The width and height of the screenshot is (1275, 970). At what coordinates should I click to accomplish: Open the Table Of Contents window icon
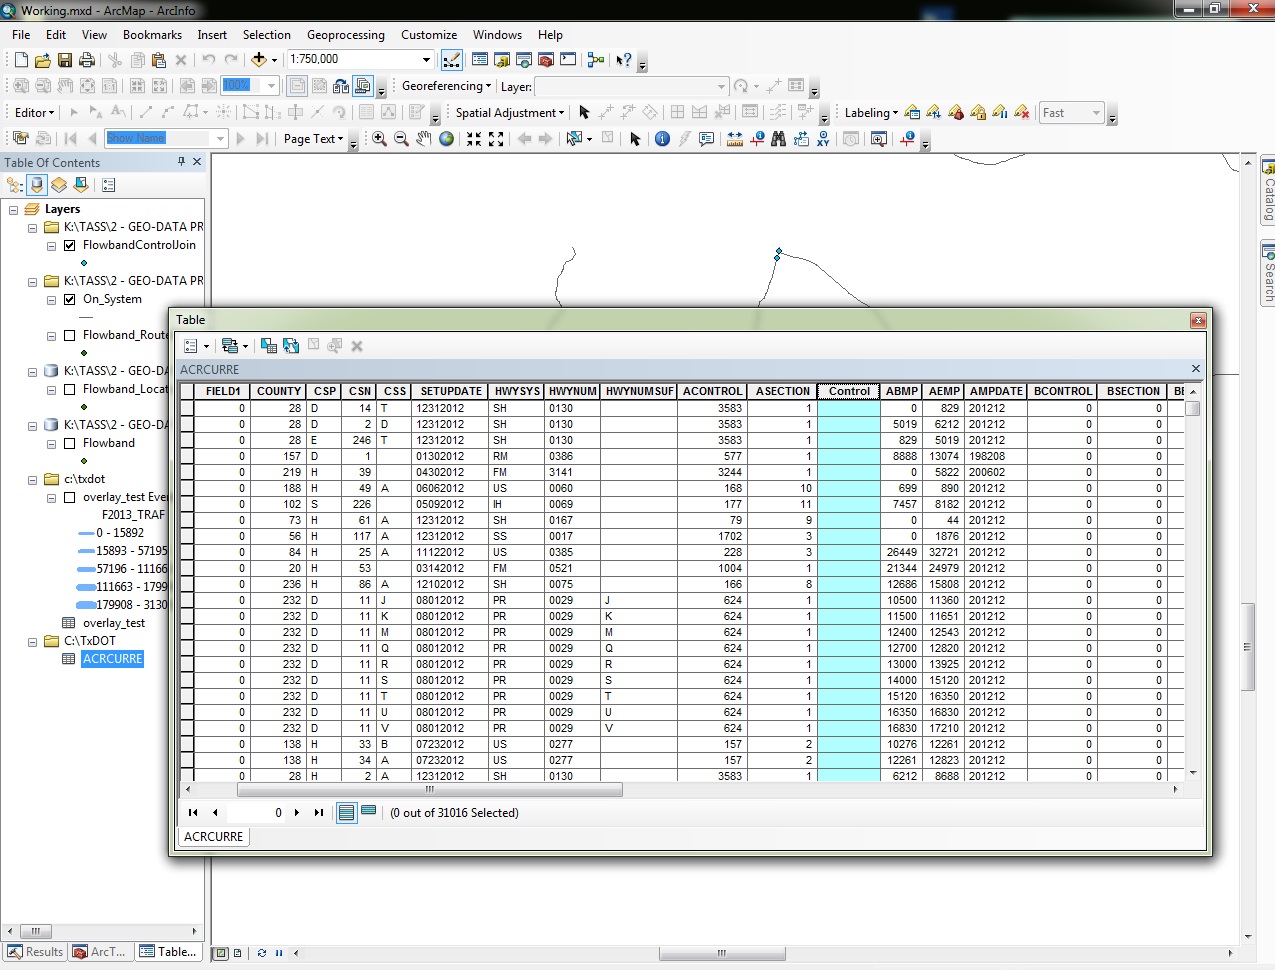pos(480,60)
